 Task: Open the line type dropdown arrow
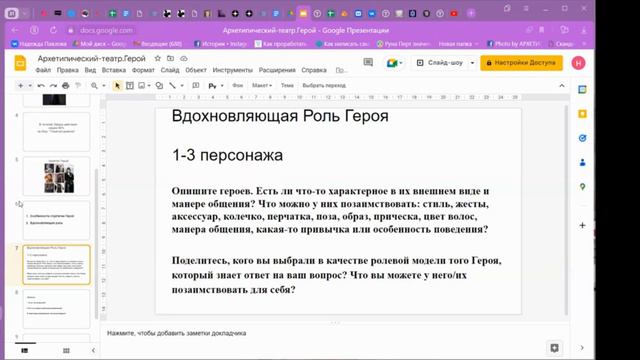(182, 86)
